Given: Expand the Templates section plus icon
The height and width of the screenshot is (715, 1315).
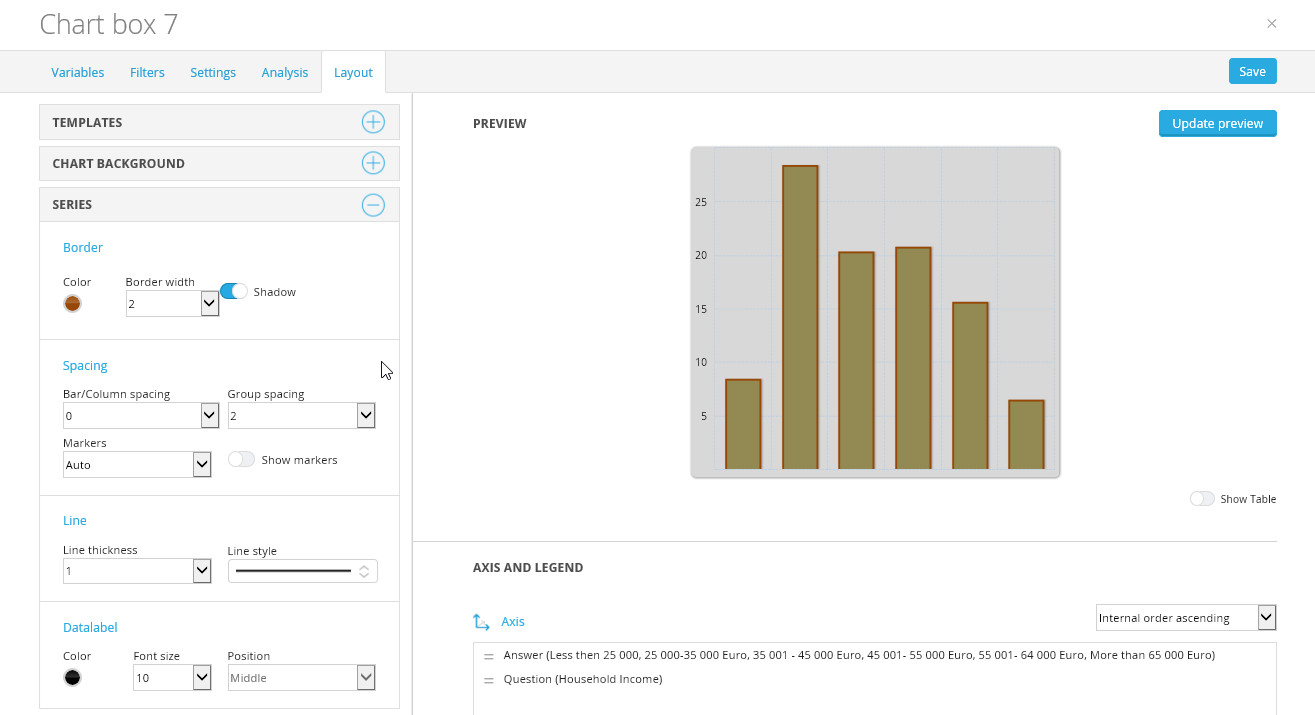Looking at the screenshot, I should click(x=373, y=122).
